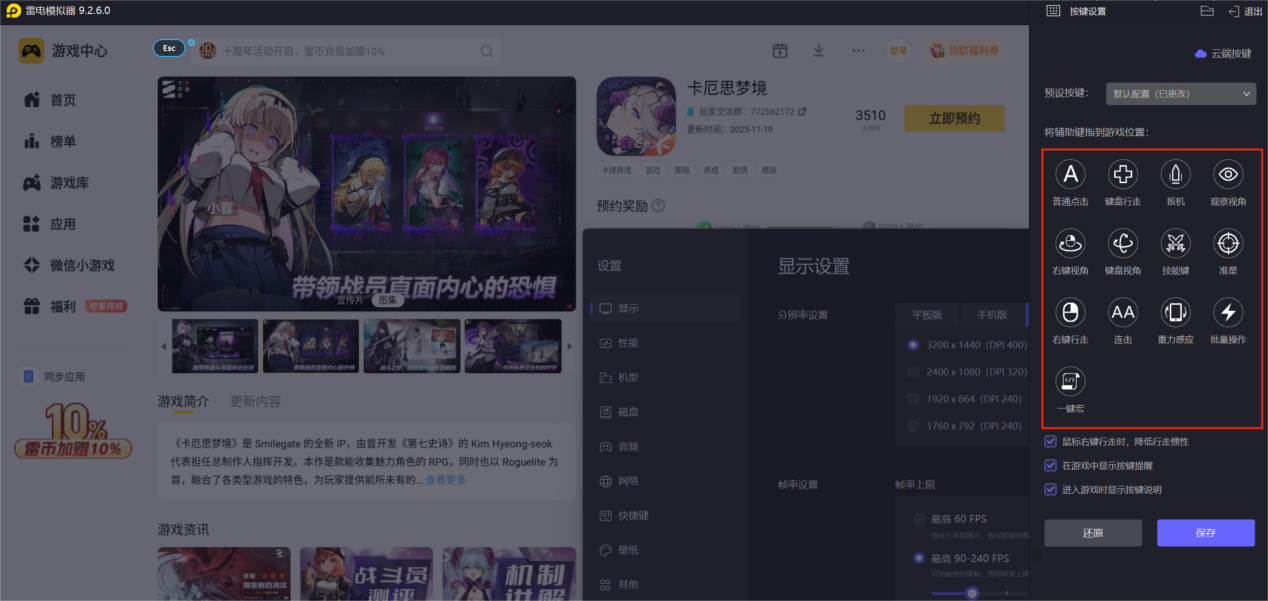Image resolution: width=1268 pixels, height=601 pixels.
Task: Open 榜单 rankings in the sidebar
Action: point(63,141)
